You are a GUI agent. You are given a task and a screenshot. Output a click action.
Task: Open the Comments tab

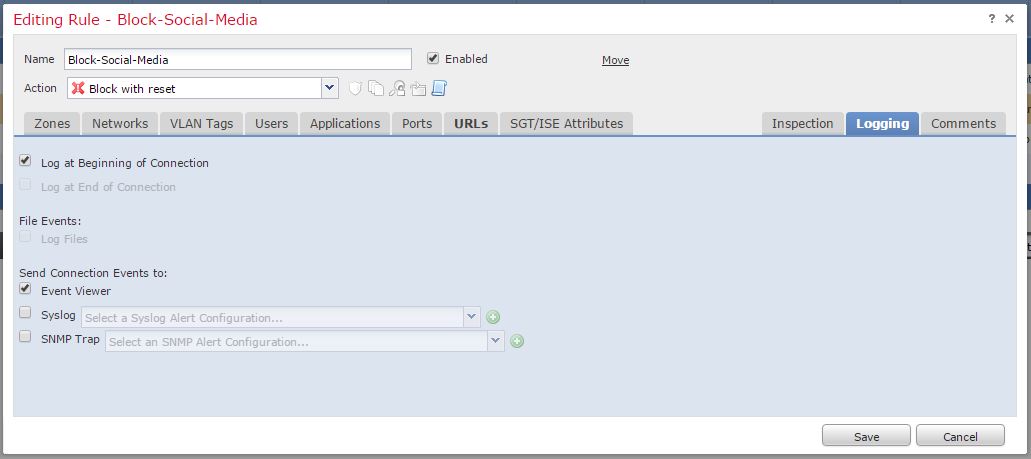pyautogui.click(x=963, y=124)
